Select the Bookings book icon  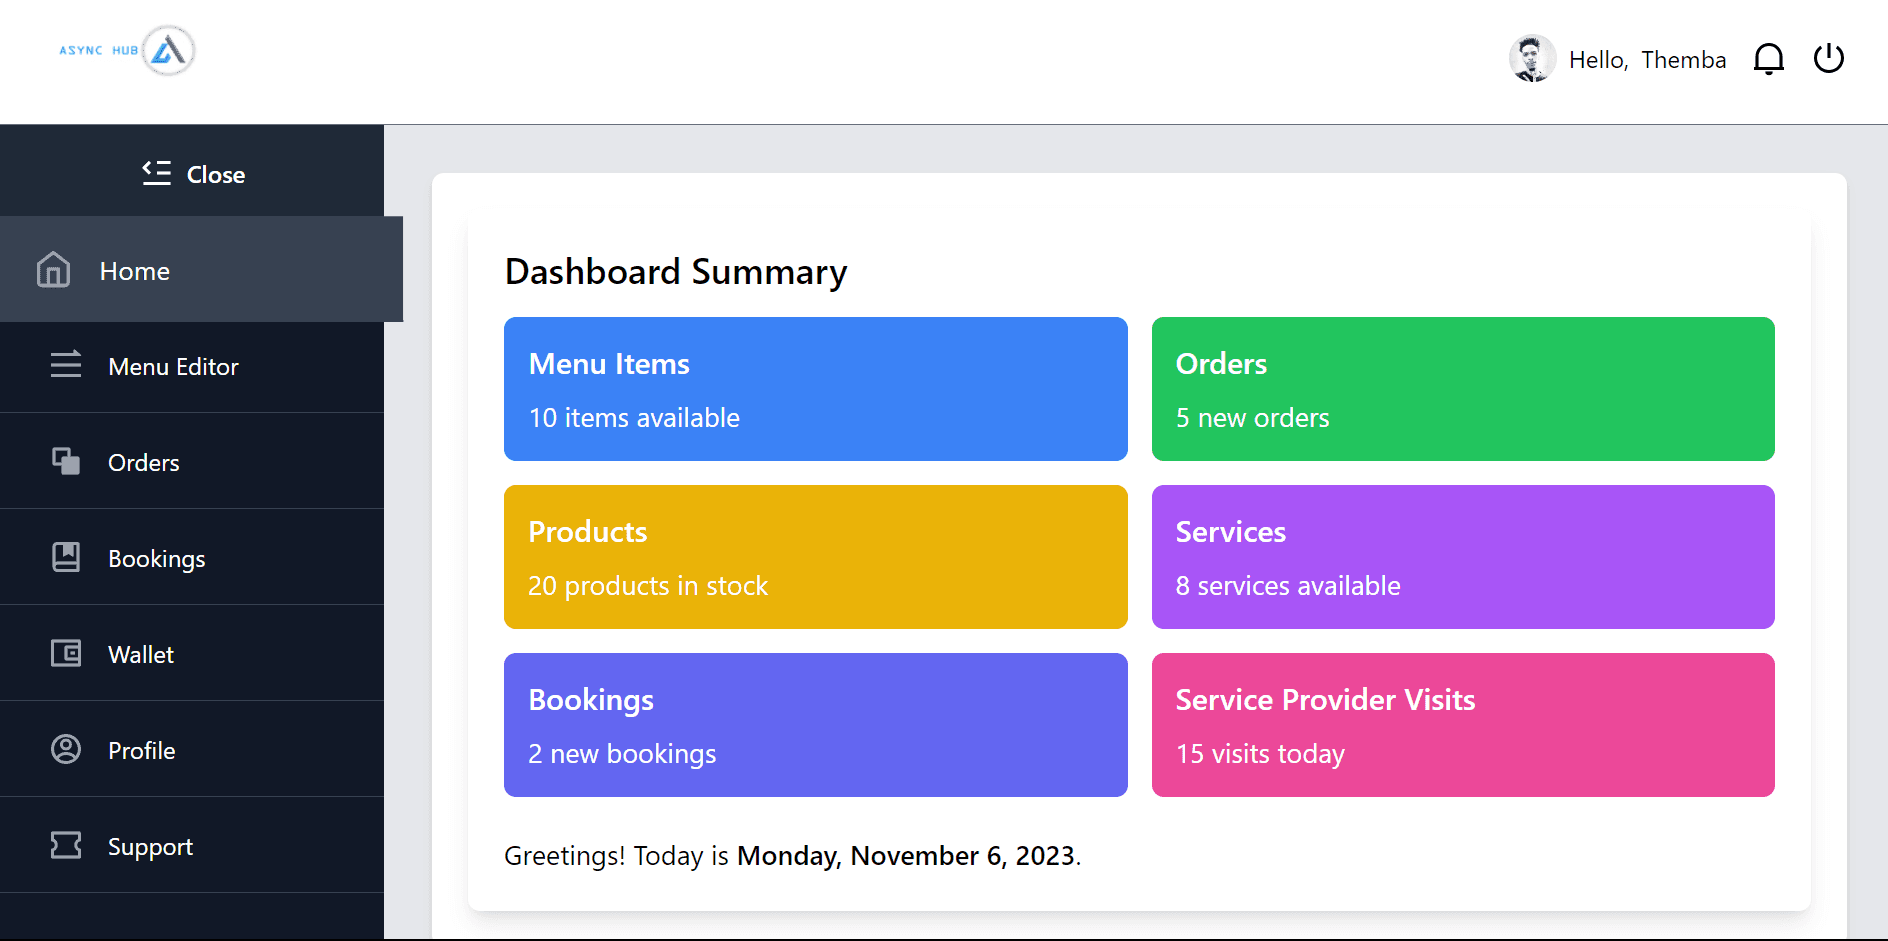click(x=65, y=557)
